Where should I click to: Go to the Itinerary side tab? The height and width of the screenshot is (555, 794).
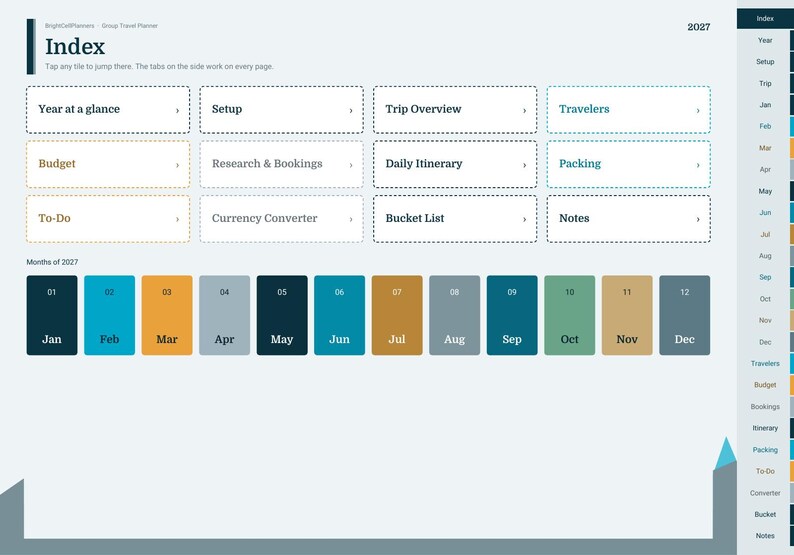coord(765,428)
